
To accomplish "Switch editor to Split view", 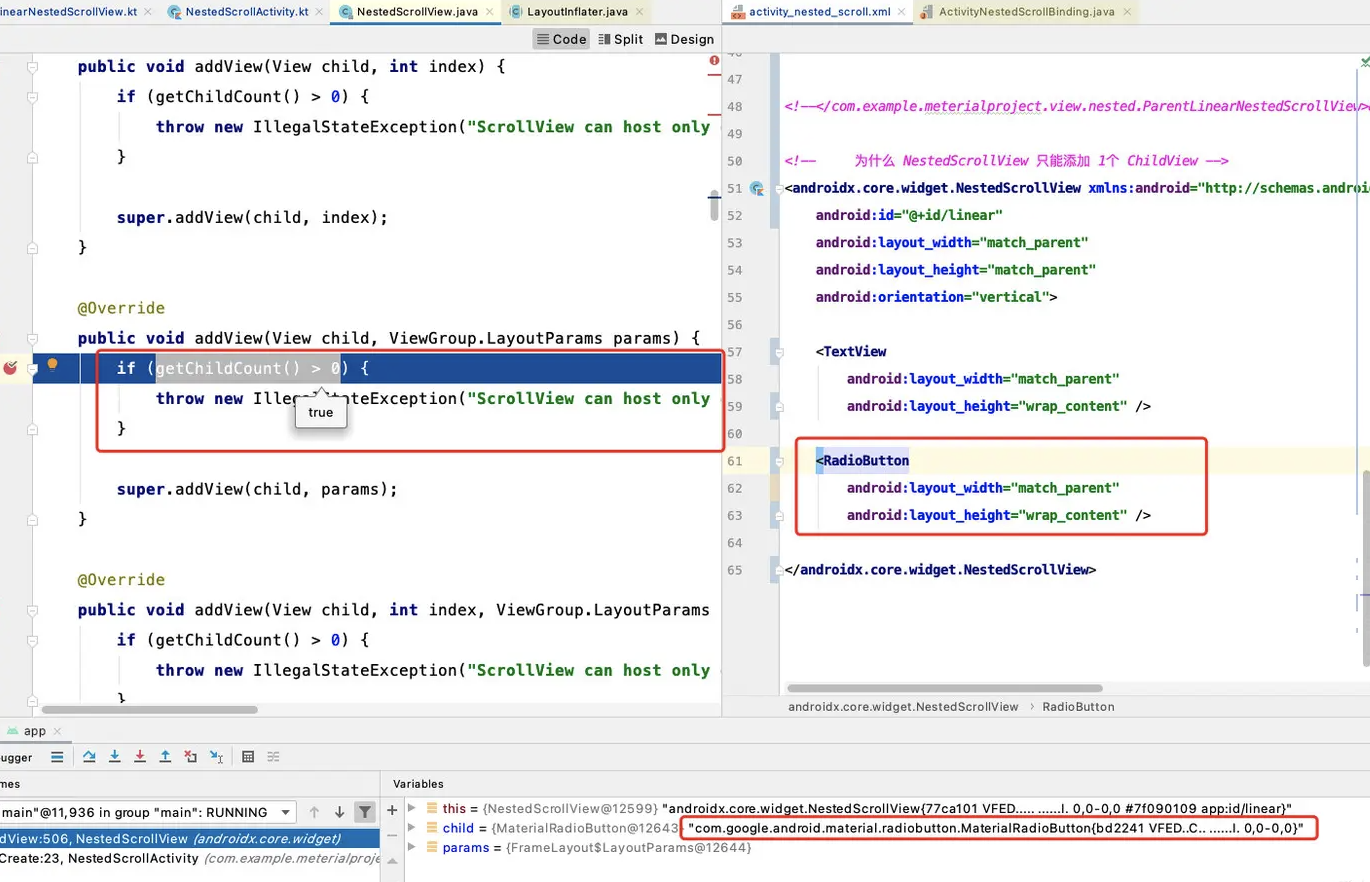I will point(621,39).
